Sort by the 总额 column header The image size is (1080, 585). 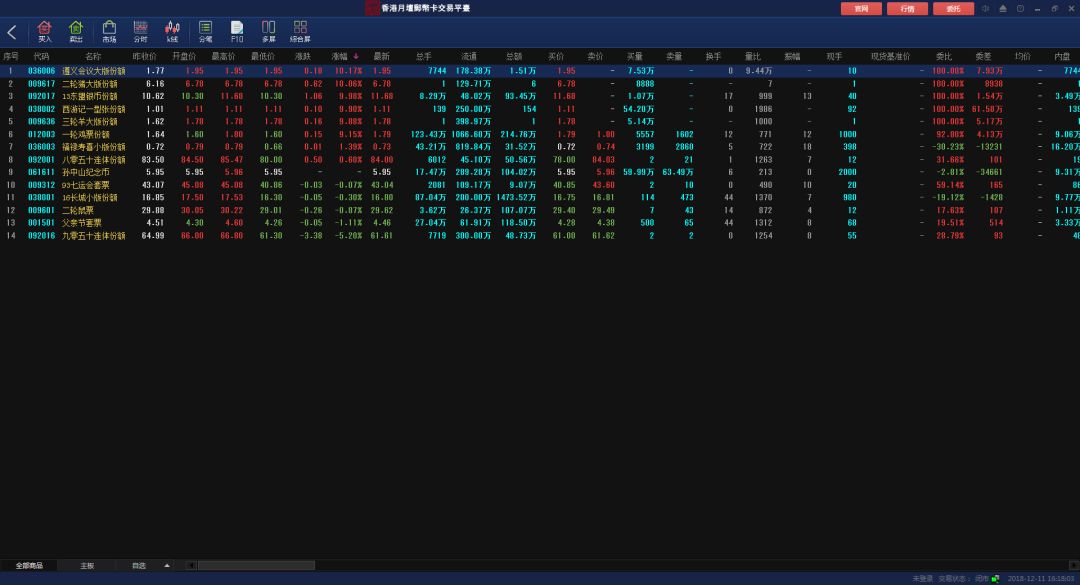tap(514, 57)
